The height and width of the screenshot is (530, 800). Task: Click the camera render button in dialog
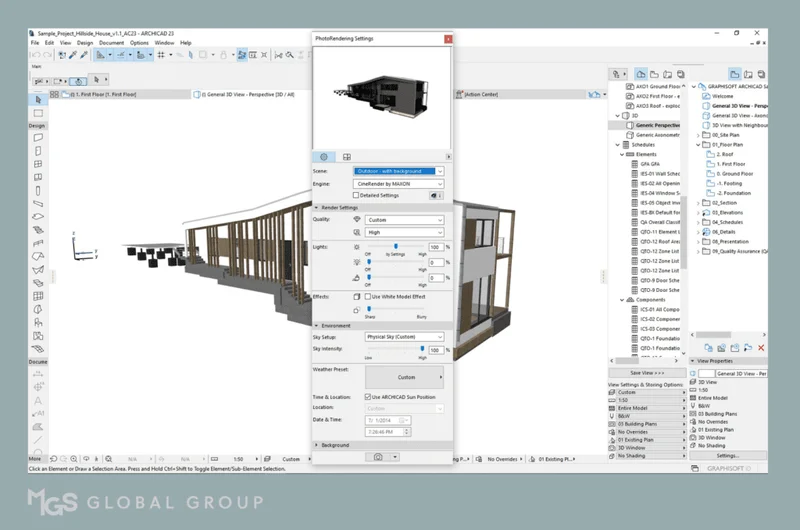379,457
